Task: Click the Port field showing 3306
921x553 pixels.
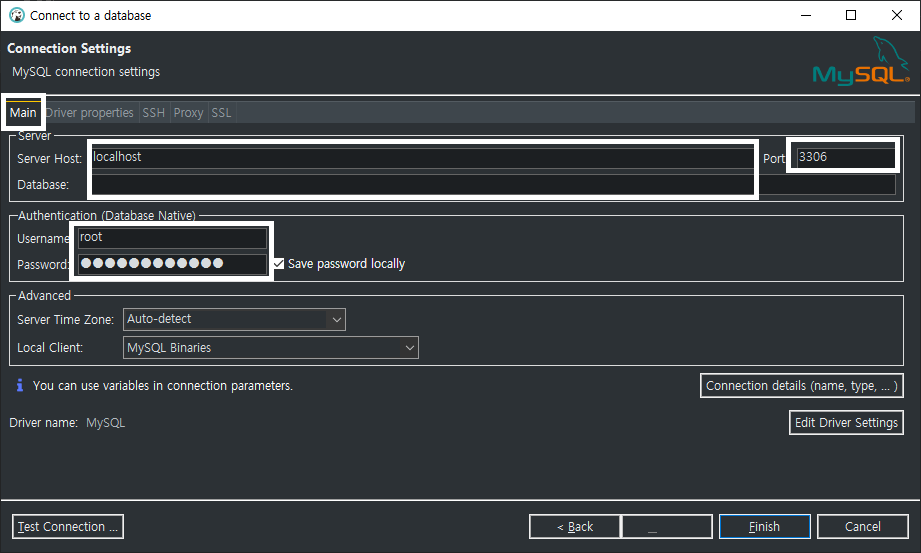Action: click(845, 157)
